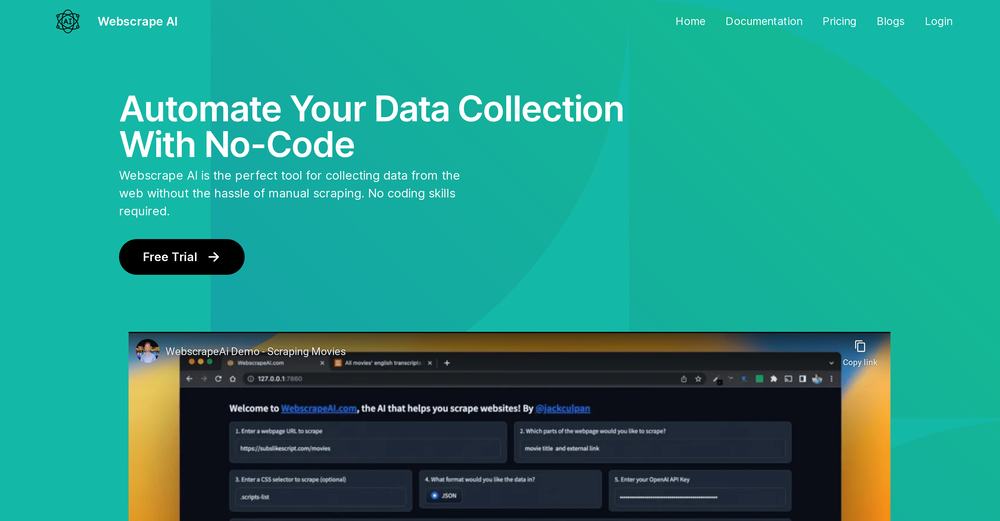Click the Webscrape AI brand name text
This screenshot has height=521, width=1000.
(138, 21)
